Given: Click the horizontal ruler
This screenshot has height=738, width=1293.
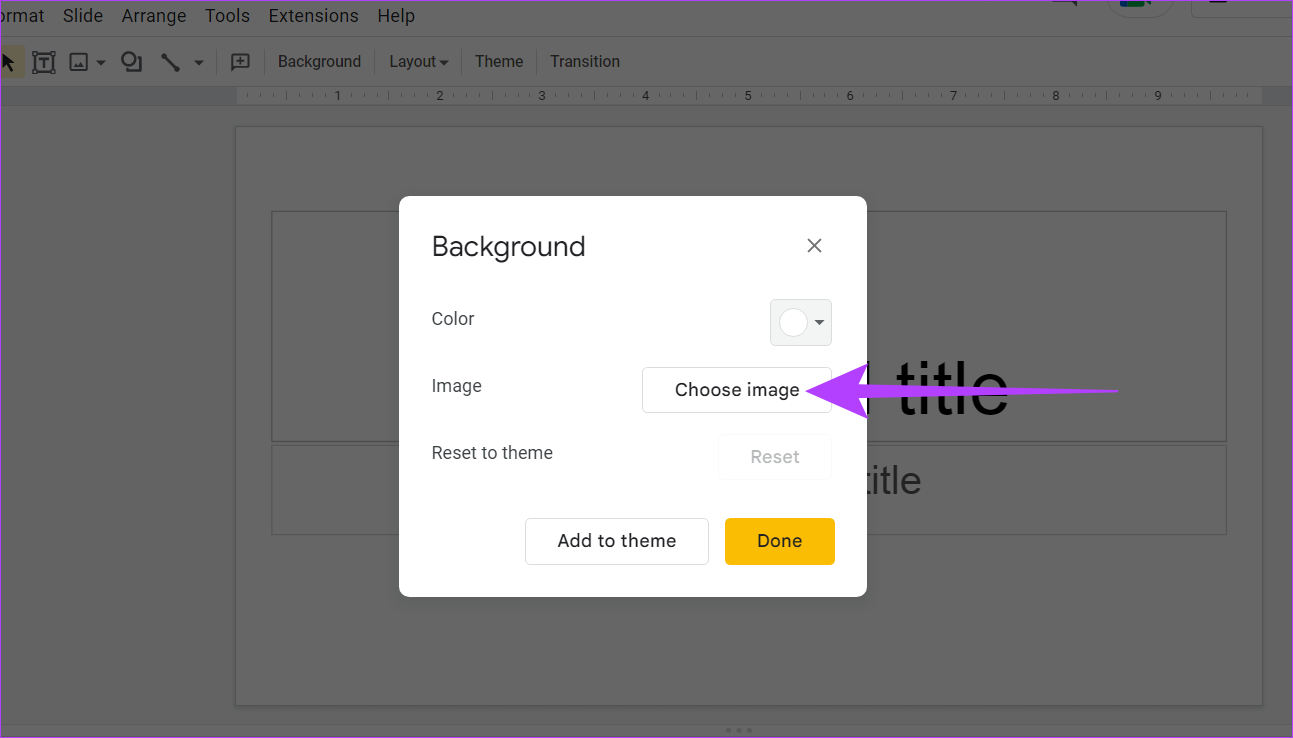Looking at the screenshot, I should pyautogui.click(x=749, y=96).
